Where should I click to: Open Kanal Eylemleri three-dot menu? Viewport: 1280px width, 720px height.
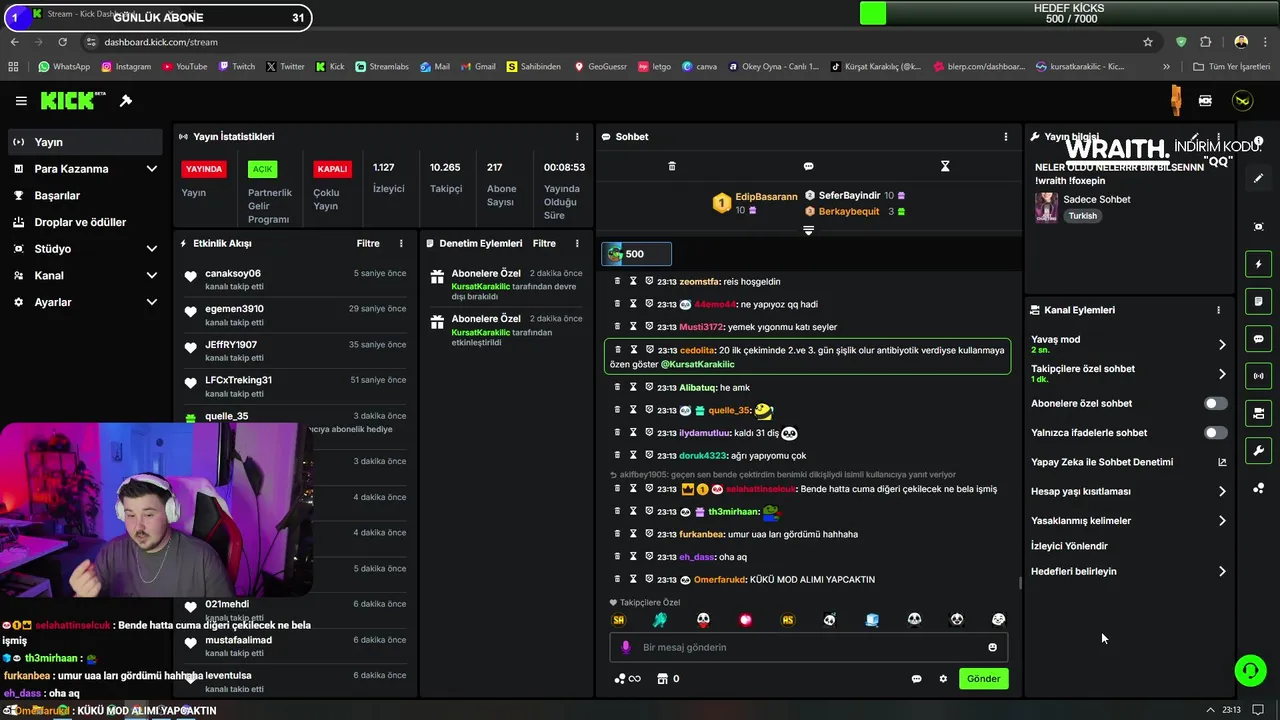1218,310
